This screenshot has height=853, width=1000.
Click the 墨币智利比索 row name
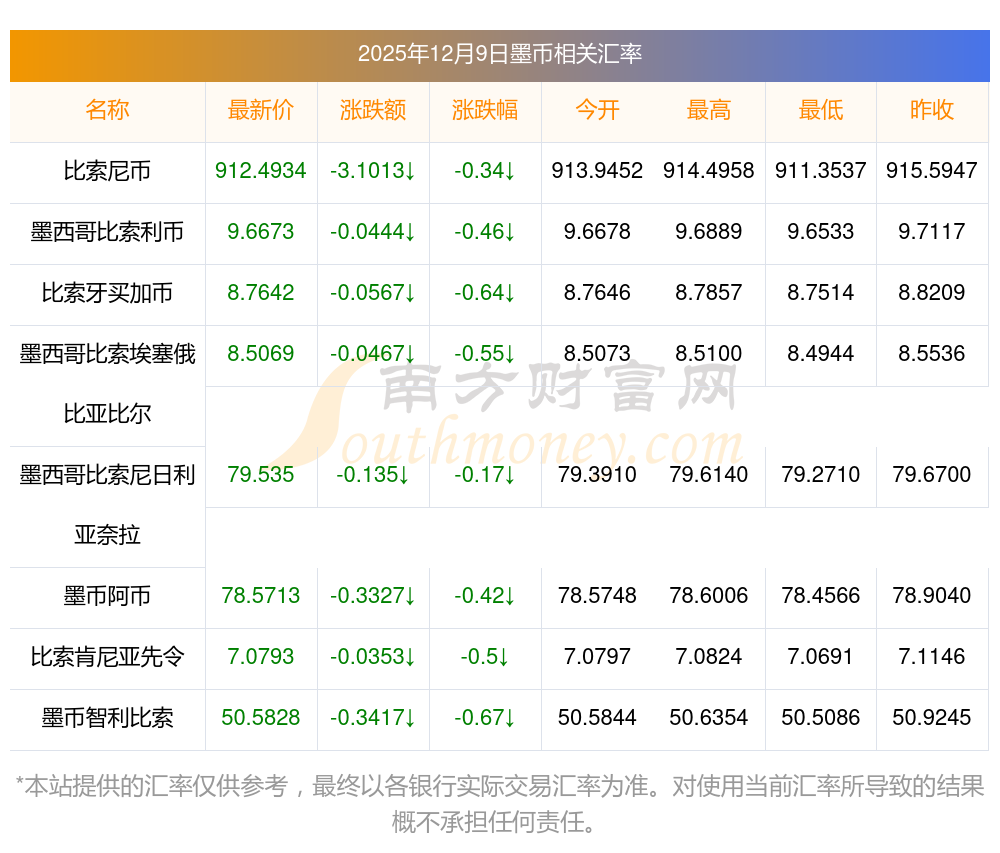107,718
